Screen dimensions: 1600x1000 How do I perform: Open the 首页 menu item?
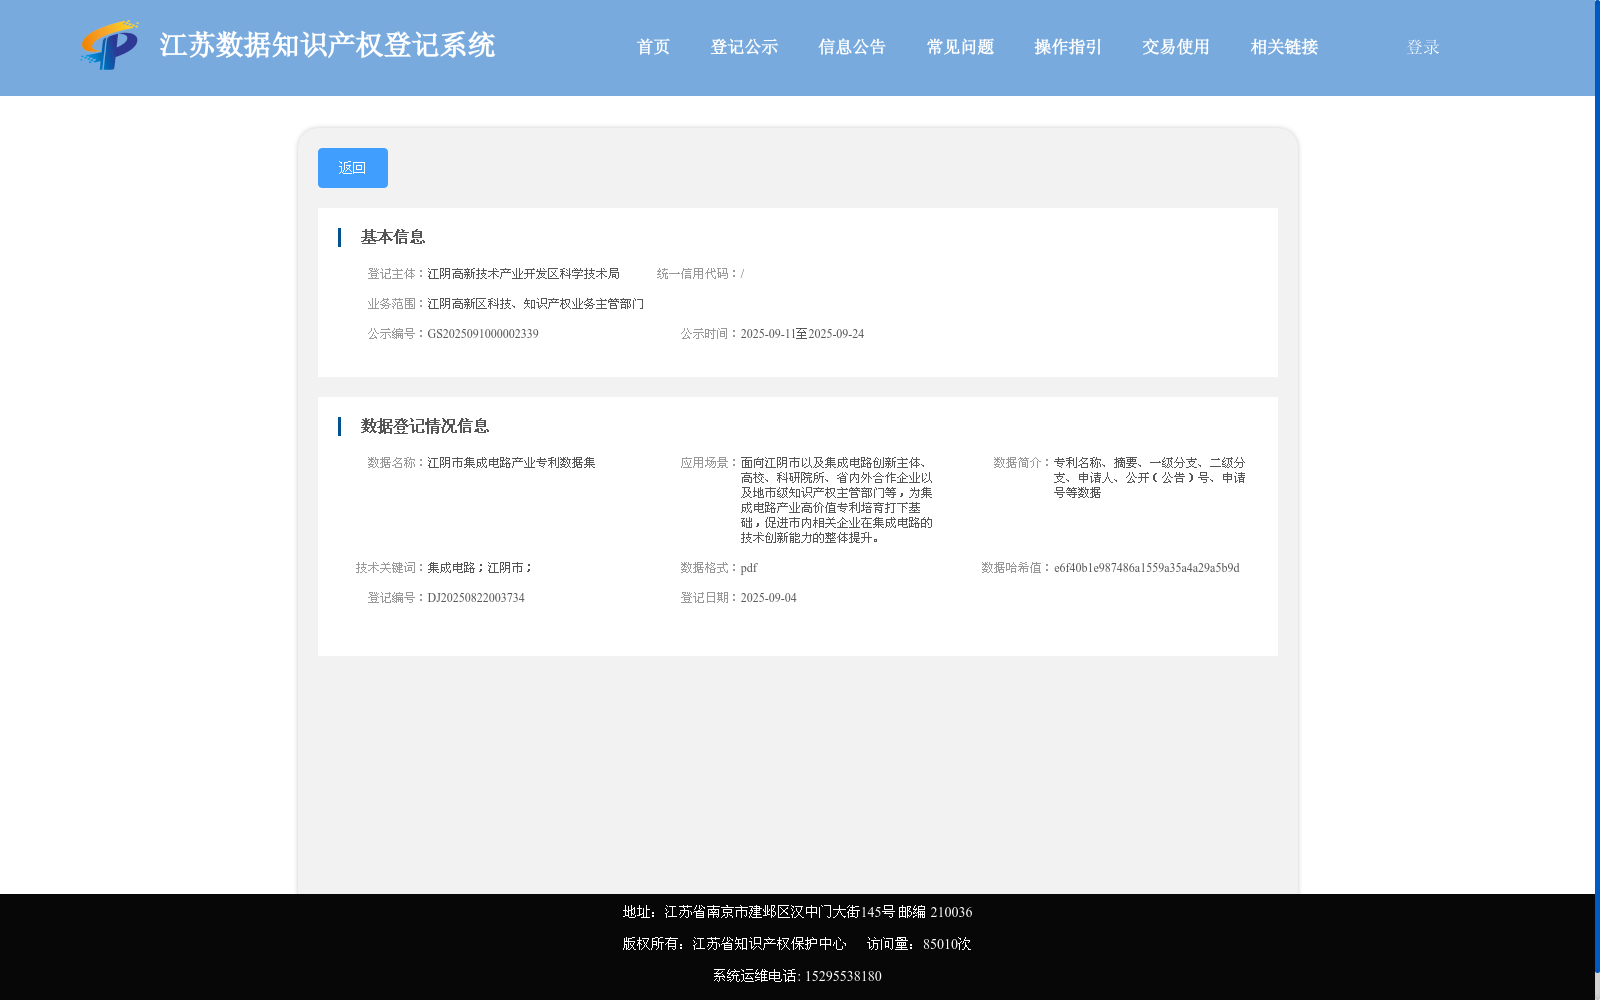(x=653, y=47)
